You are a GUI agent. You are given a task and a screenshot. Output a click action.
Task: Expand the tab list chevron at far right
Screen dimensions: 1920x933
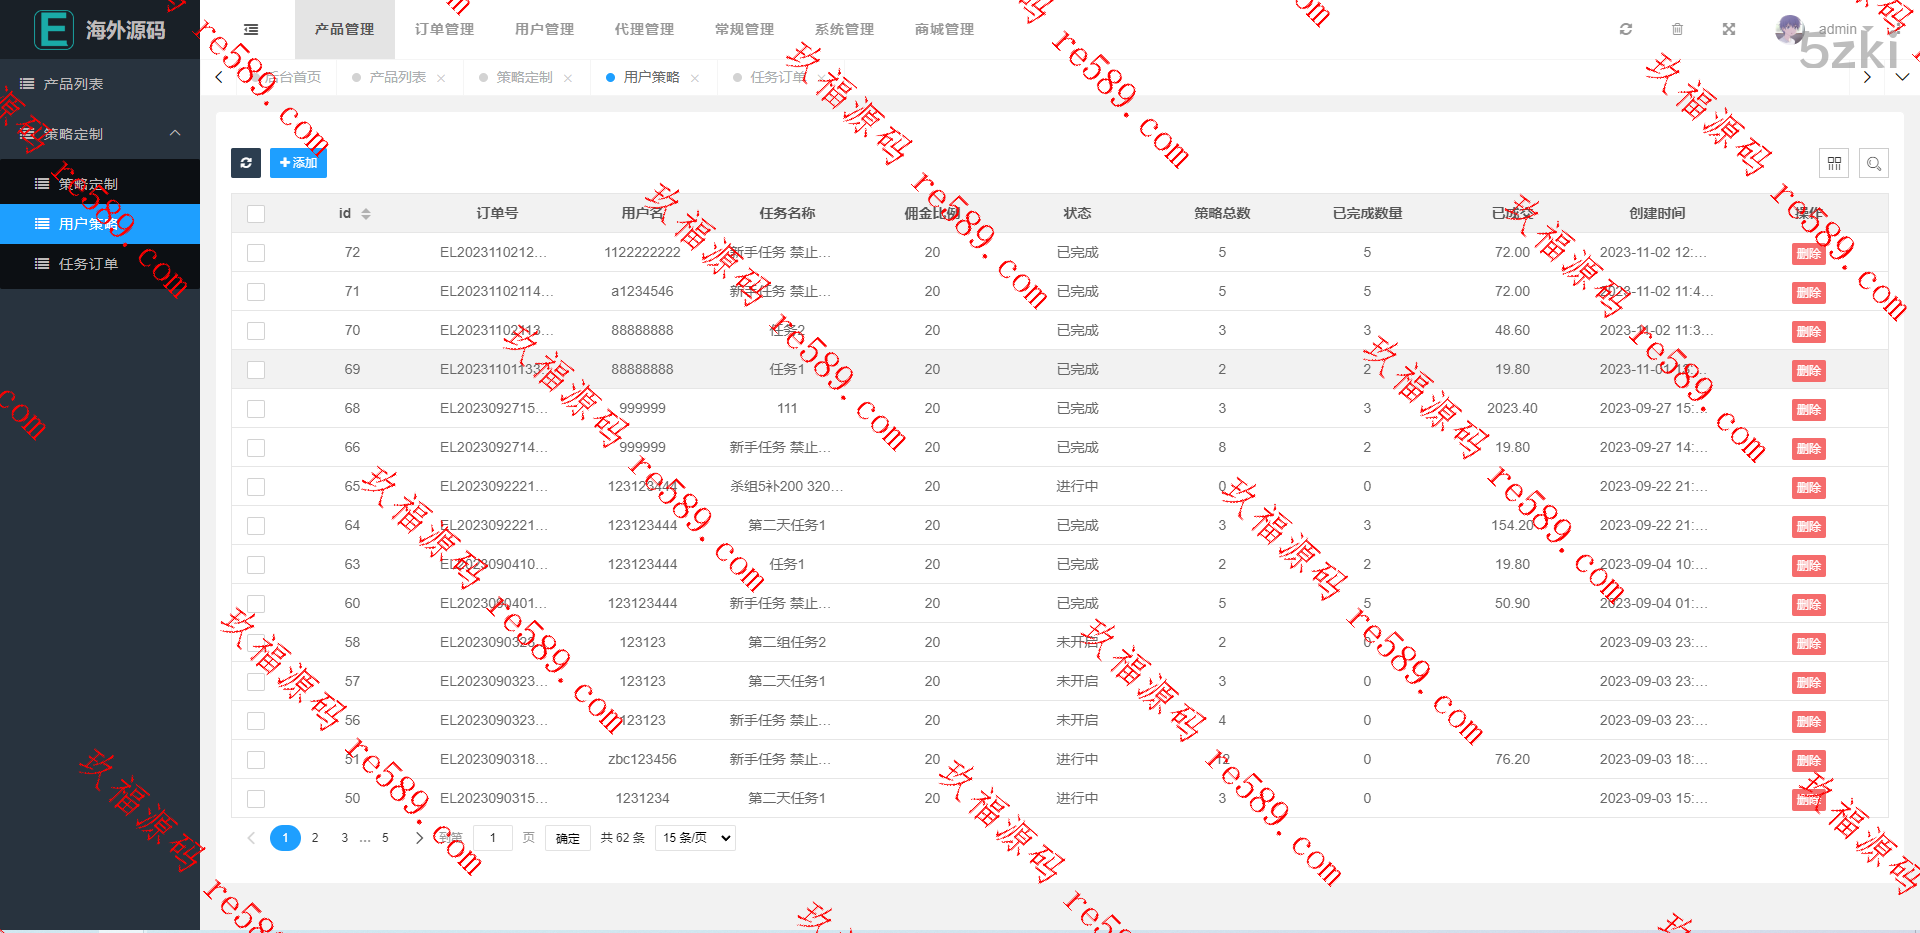[x=1902, y=77]
